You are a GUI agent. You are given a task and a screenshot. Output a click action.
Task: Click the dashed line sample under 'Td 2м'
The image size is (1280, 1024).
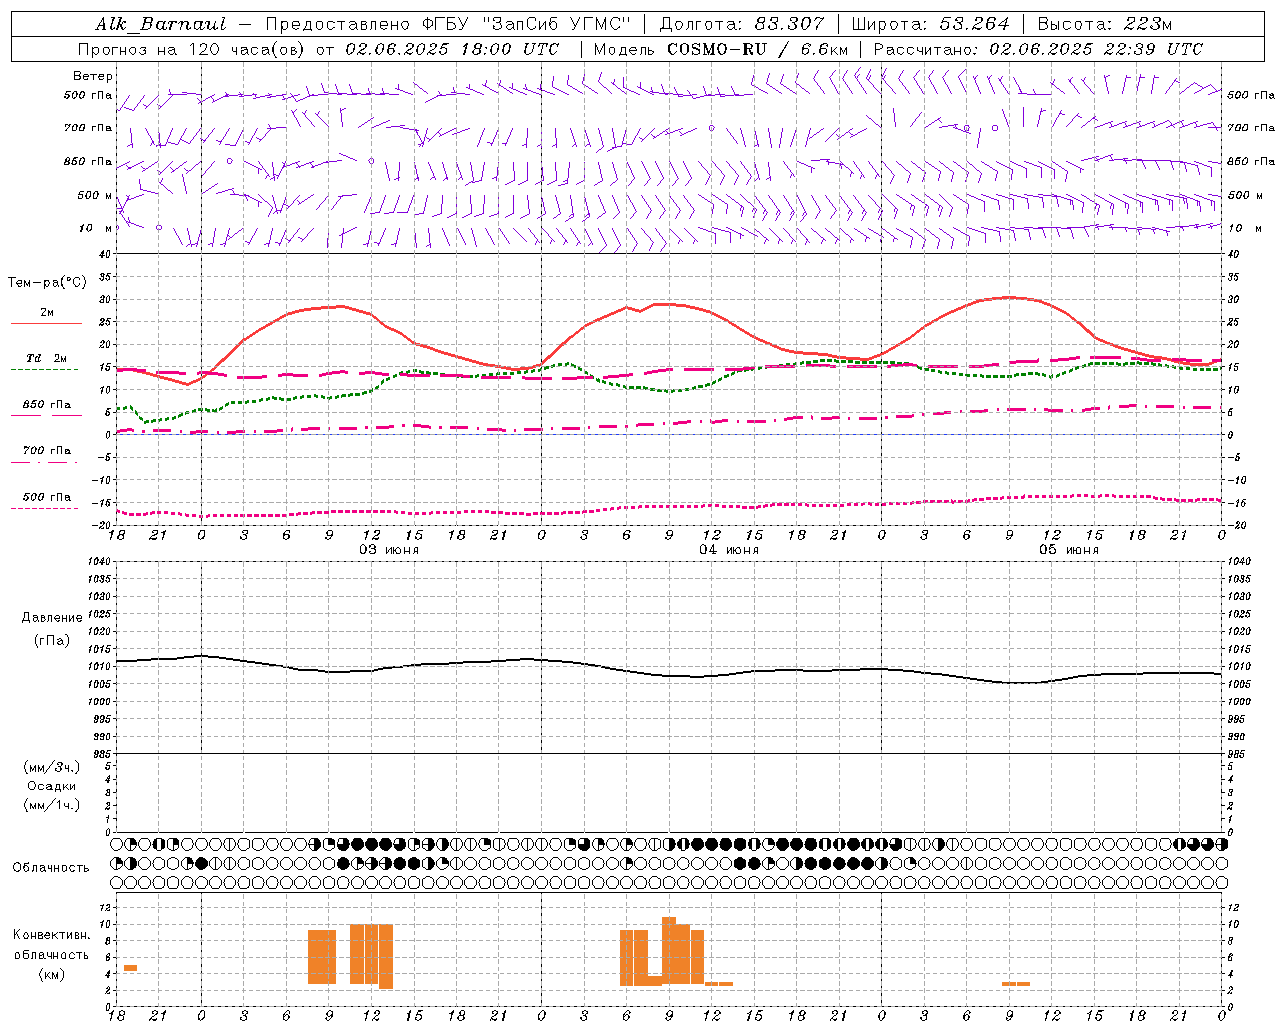[x=44, y=370]
